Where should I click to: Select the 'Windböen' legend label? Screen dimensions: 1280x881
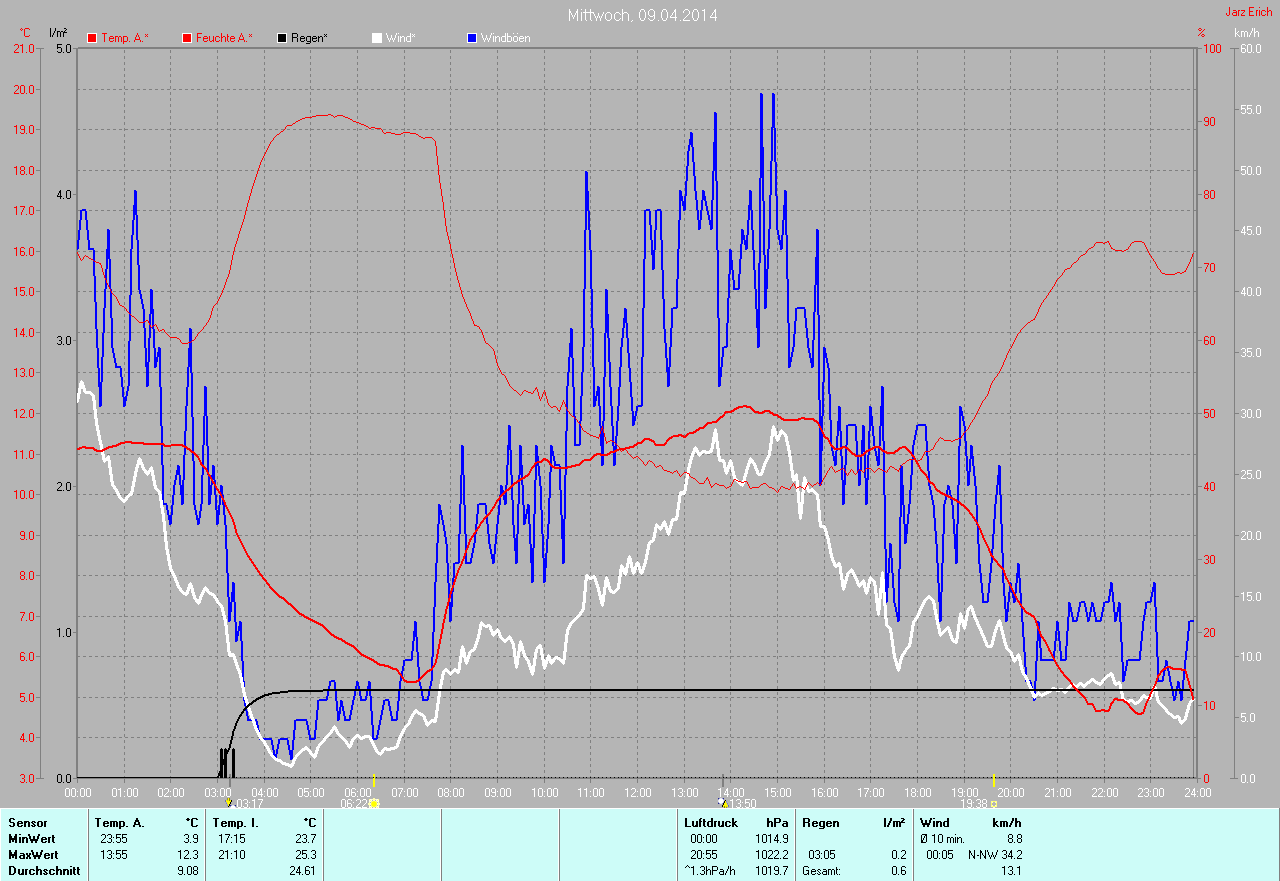(506, 38)
